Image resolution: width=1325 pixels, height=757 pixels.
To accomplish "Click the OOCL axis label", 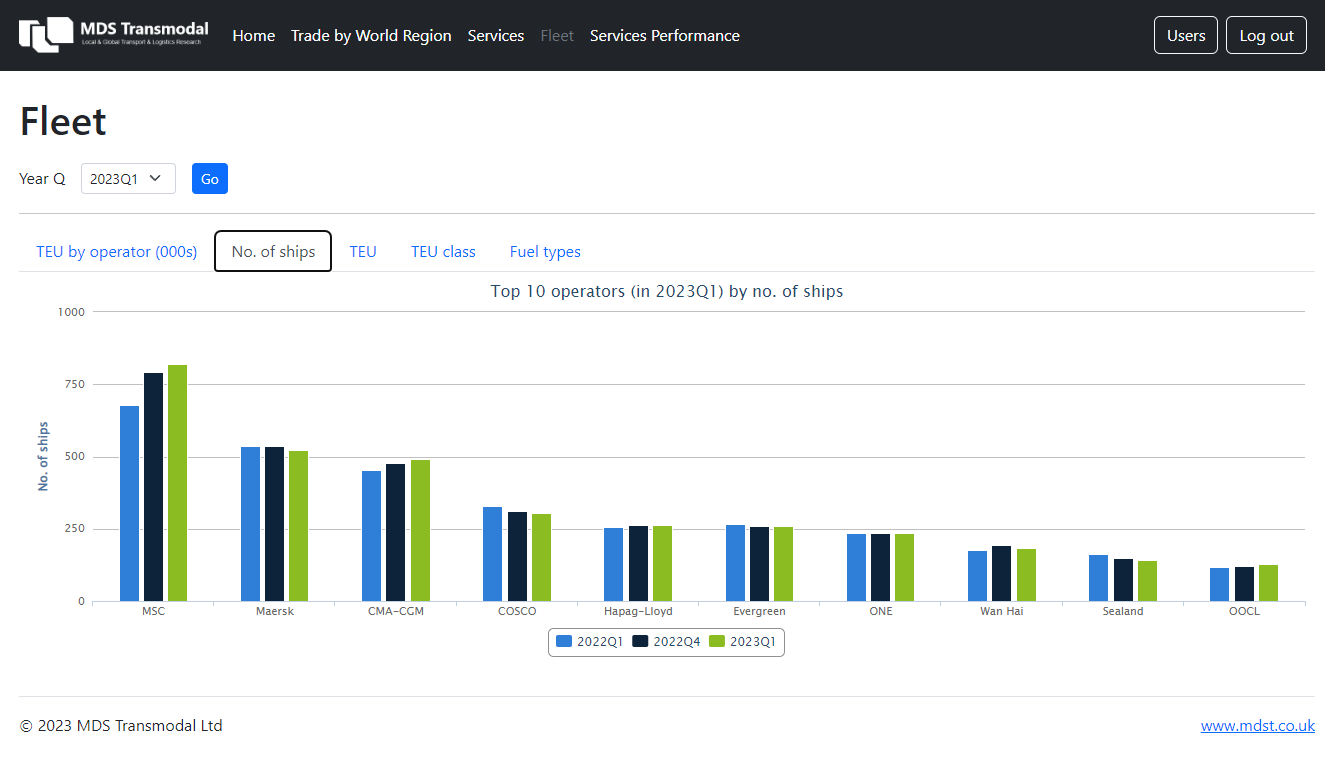I will (x=1244, y=611).
